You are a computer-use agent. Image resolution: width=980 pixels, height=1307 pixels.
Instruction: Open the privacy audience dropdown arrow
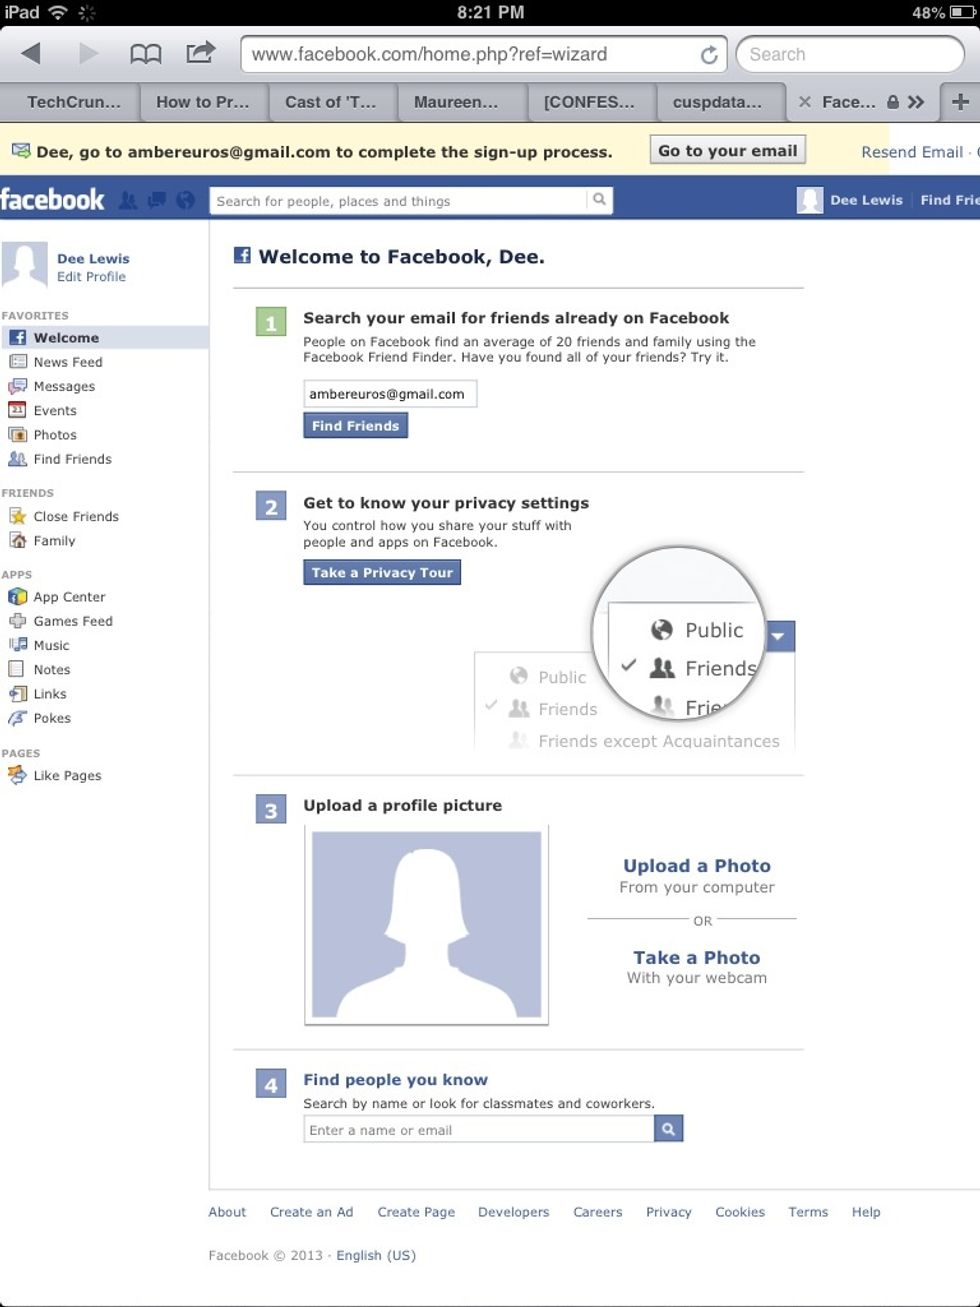click(x=780, y=636)
